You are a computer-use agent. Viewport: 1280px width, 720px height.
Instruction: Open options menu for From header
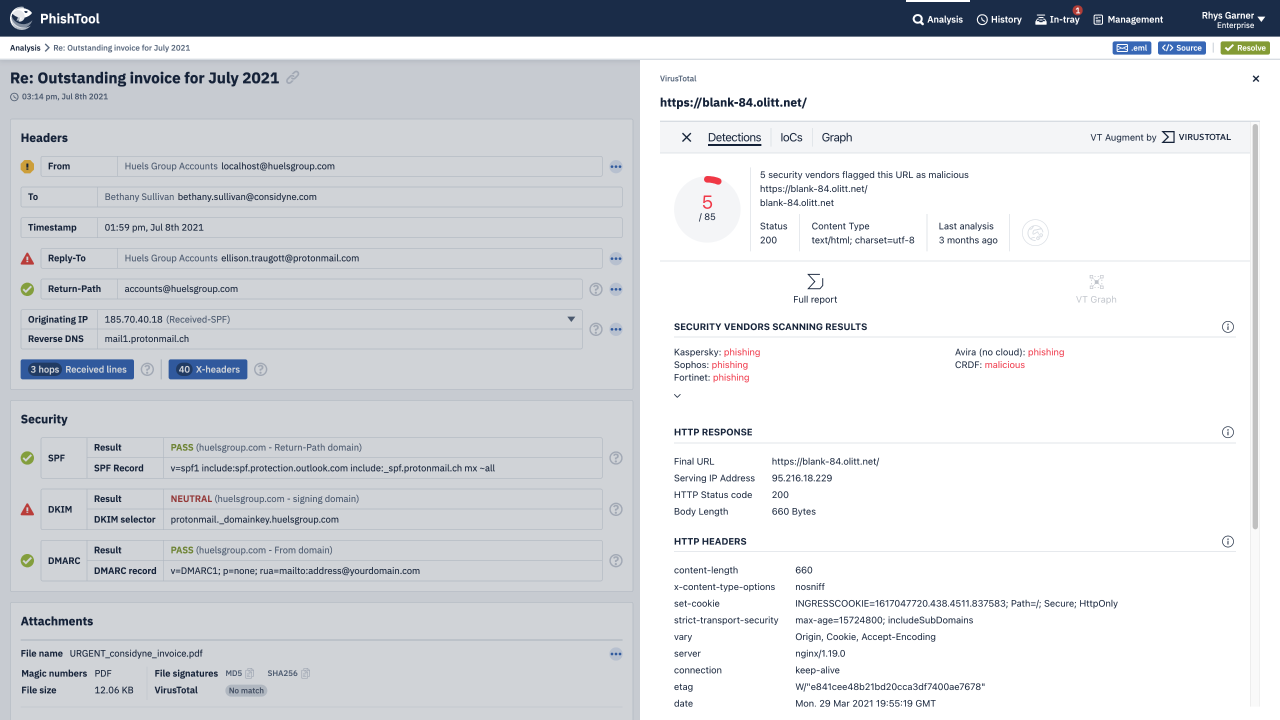[x=616, y=167]
